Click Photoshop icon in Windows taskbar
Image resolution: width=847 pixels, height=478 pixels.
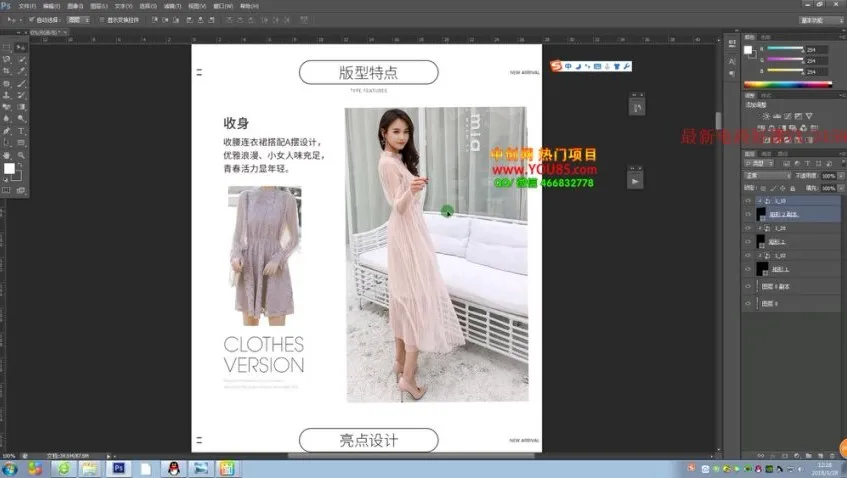click(x=119, y=467)
